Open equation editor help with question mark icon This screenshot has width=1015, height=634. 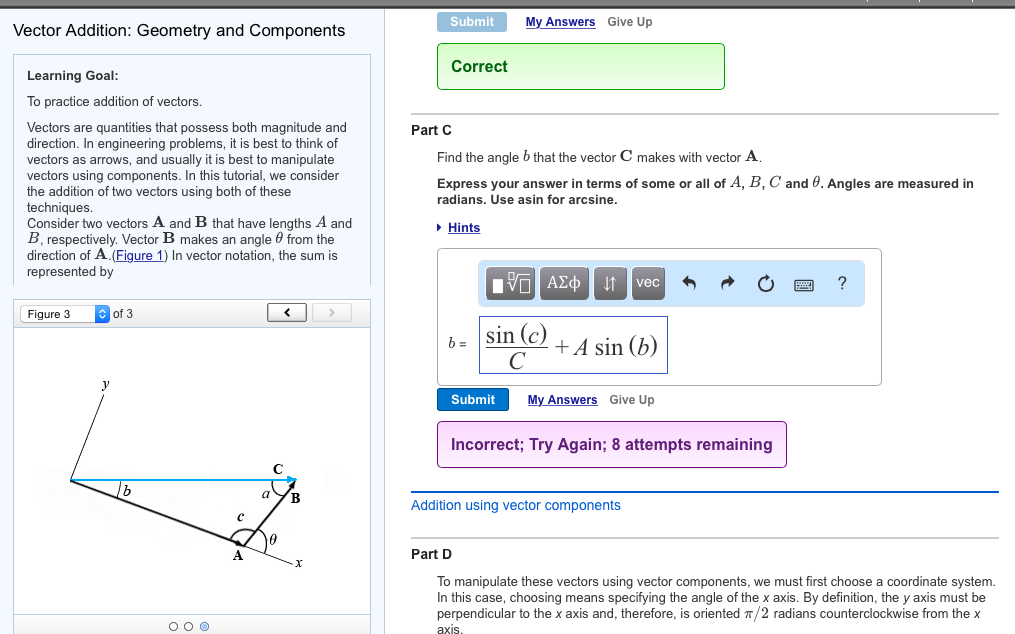pyautogui.click(x=841, y=283)
